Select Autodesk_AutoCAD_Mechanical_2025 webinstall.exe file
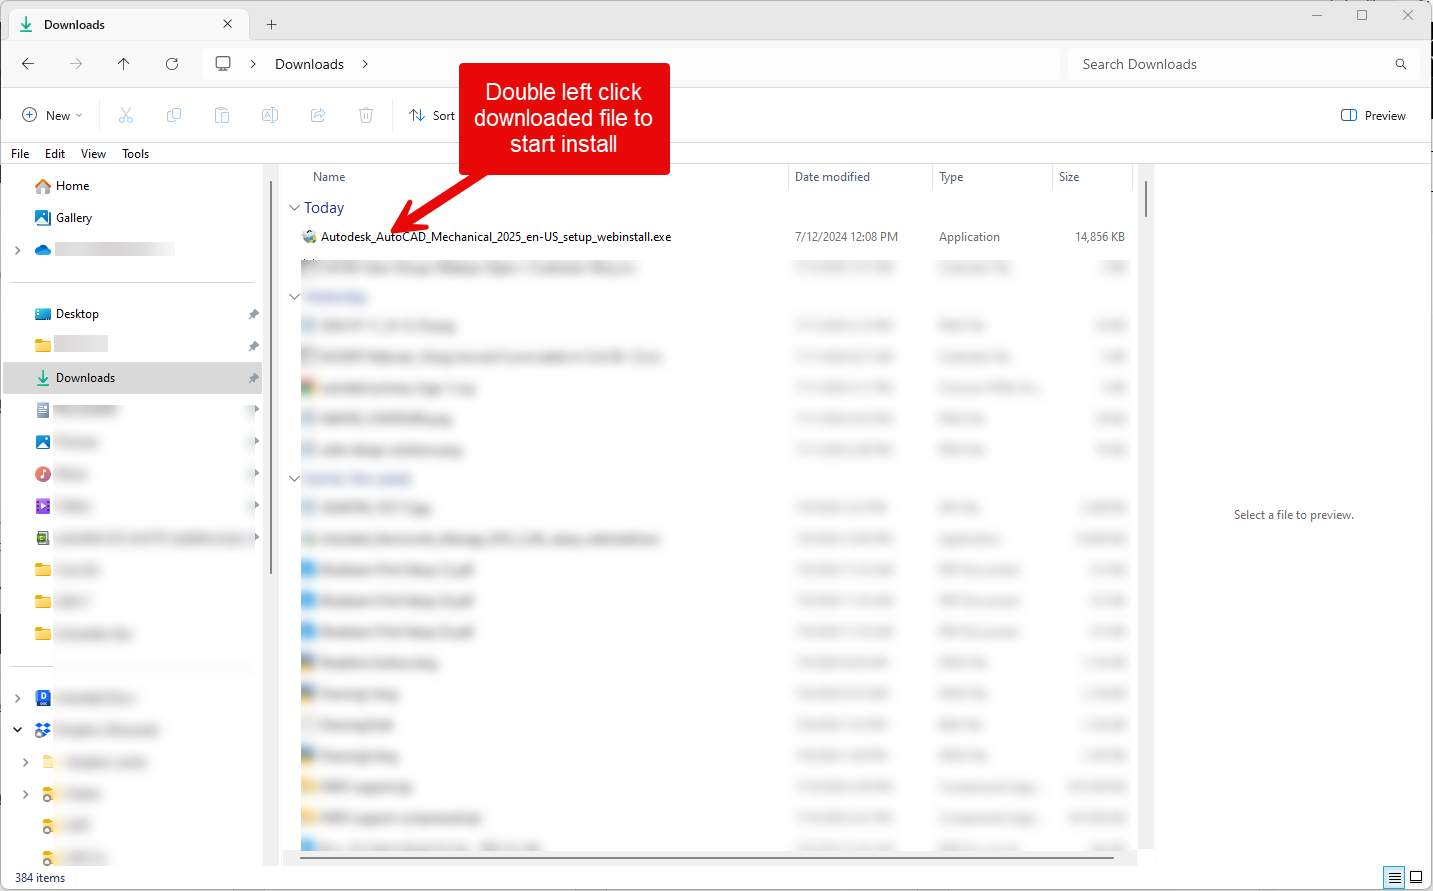Viewport: 1433px width, 891px height. coord(496,237)
